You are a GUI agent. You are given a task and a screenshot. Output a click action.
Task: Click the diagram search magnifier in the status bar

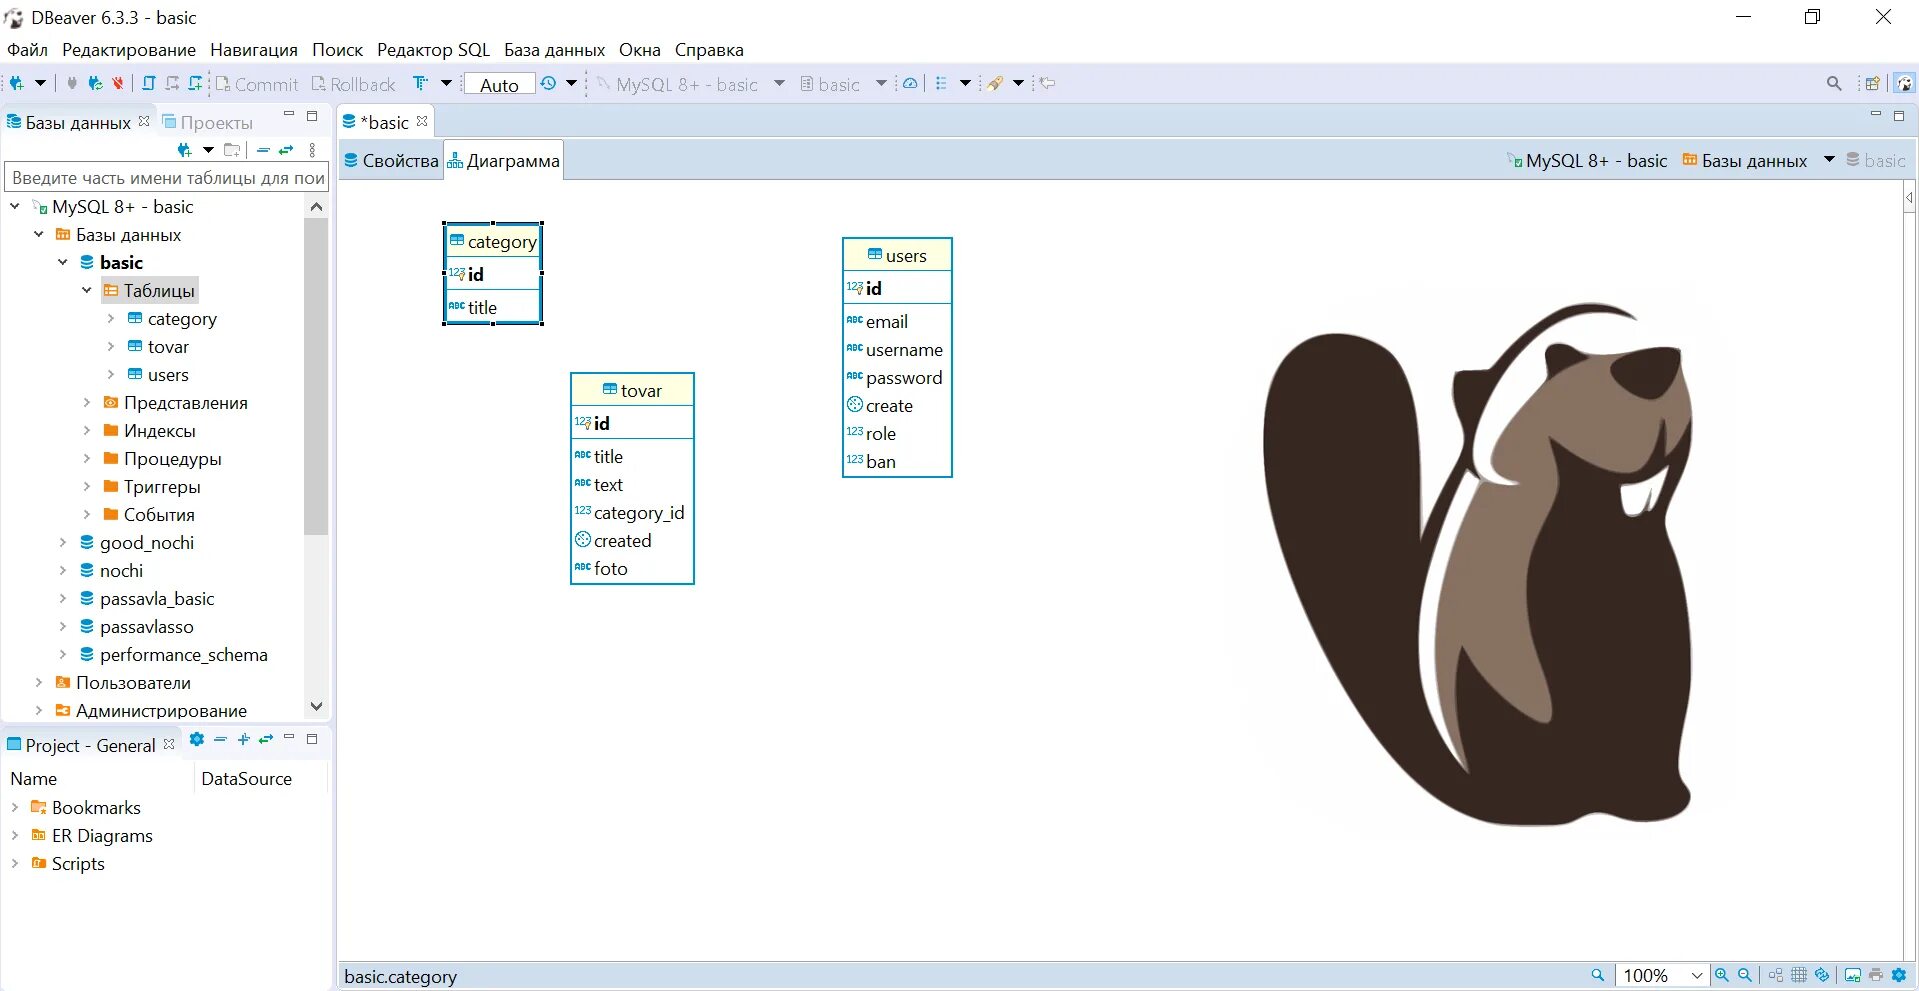point(1598,975)
